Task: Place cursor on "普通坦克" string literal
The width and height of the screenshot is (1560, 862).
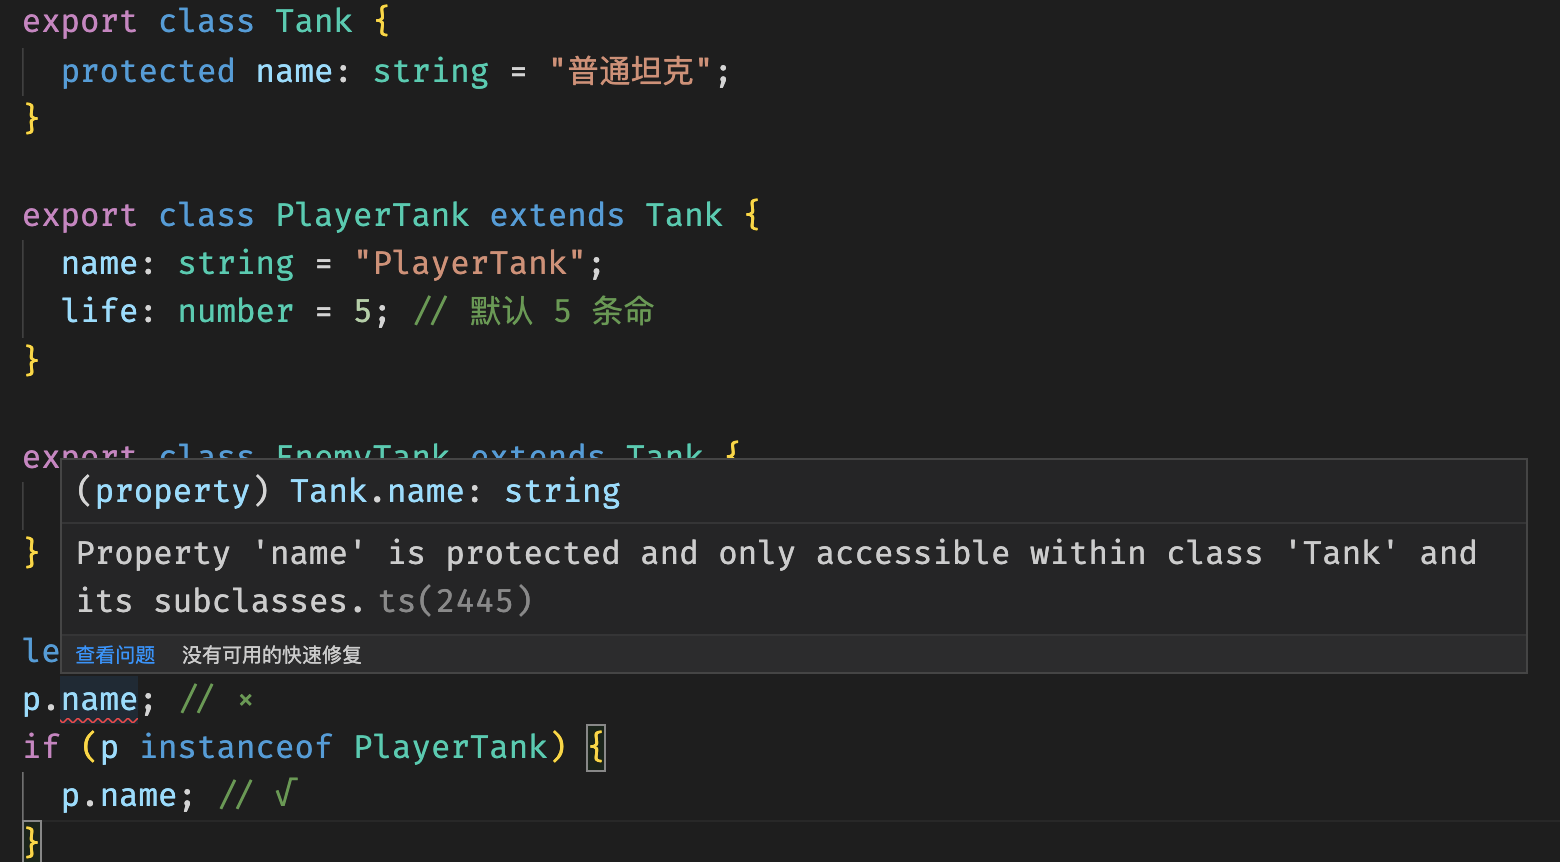Action: coord(631,71)
